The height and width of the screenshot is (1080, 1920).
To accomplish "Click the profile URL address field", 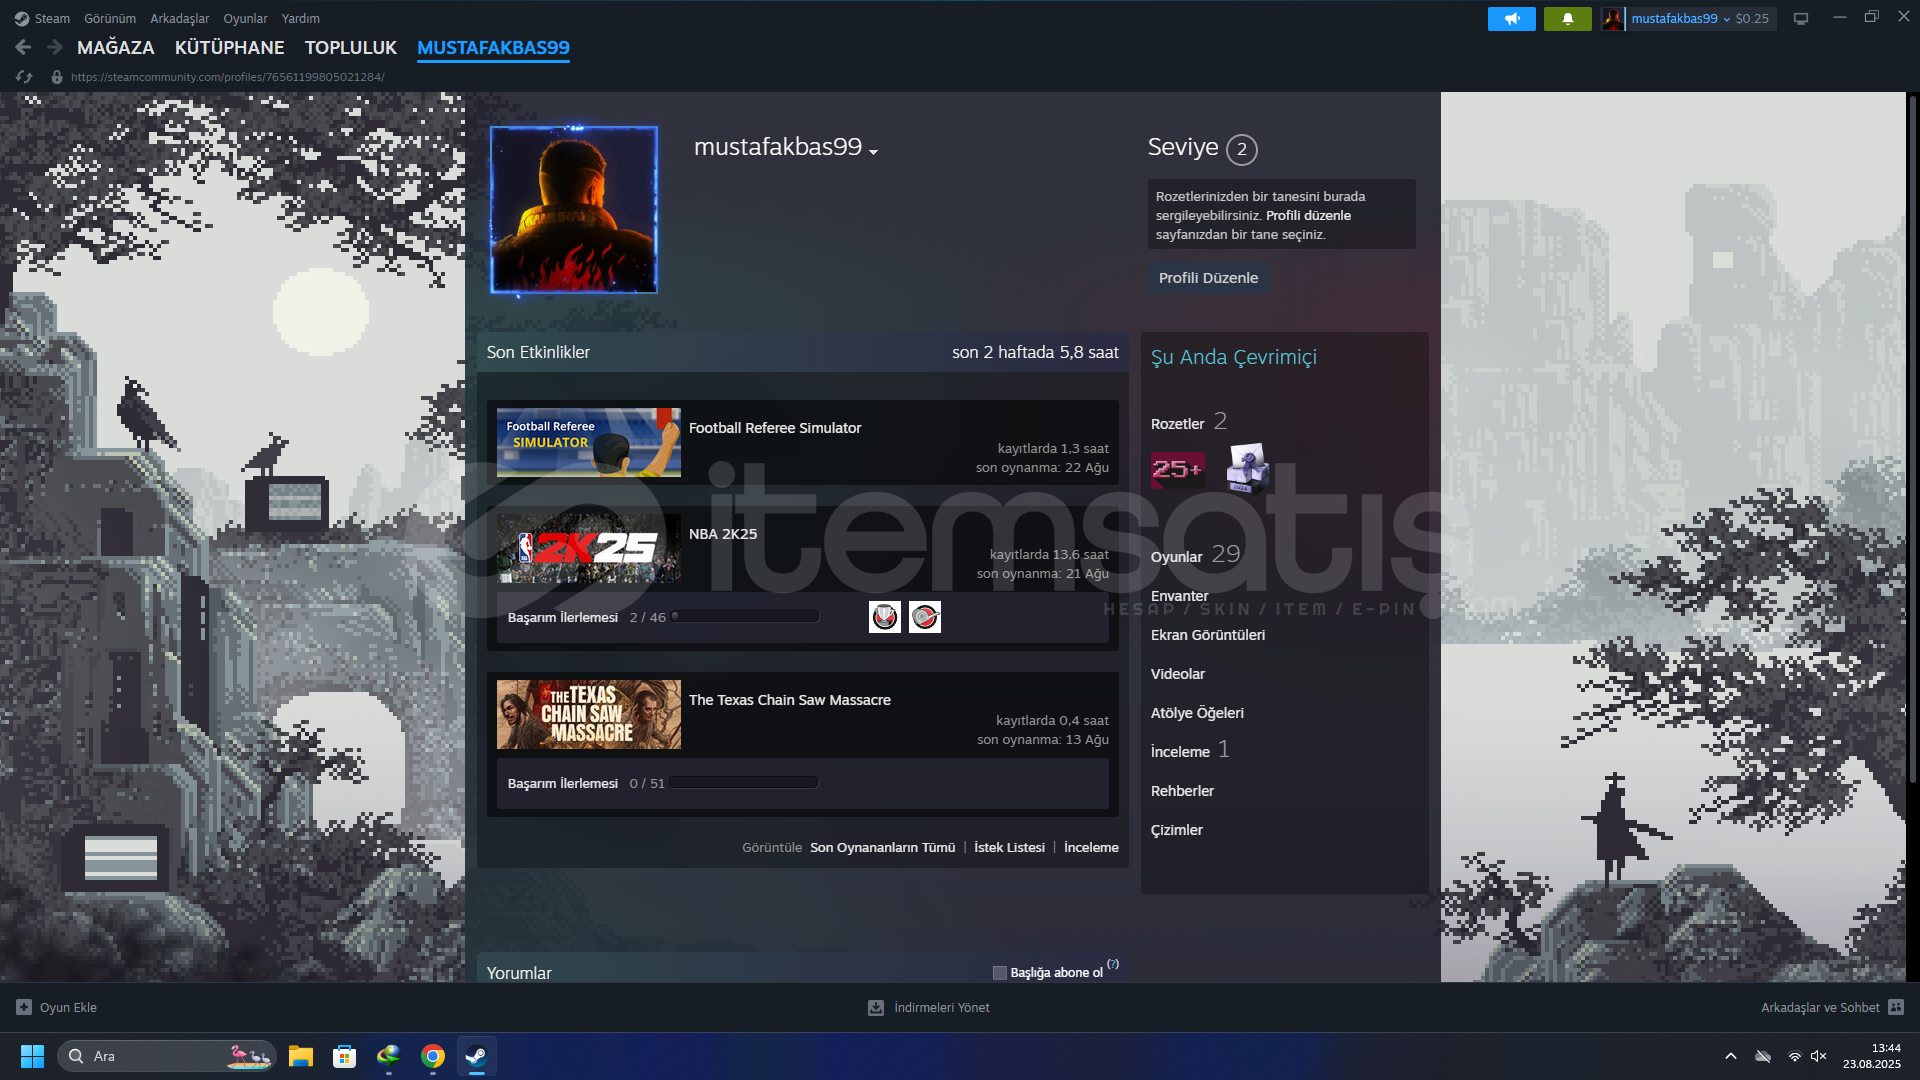I will (228, 77).
